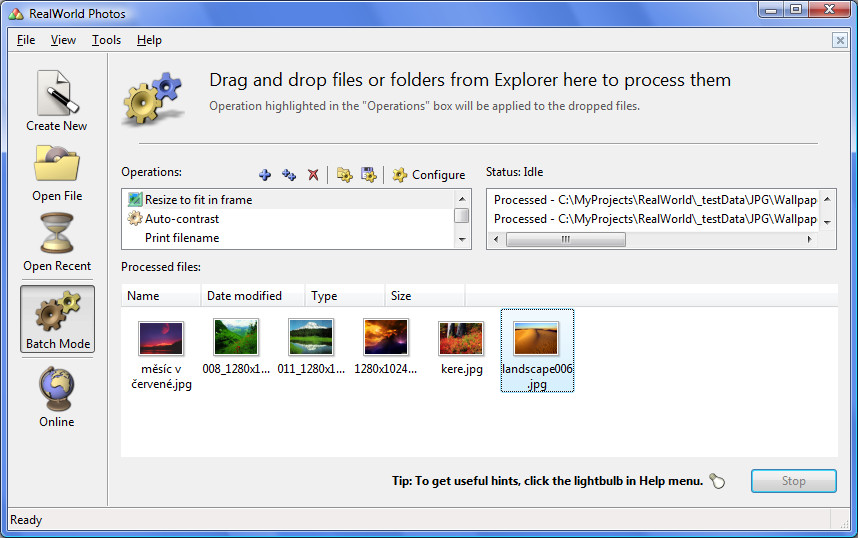Add a new operation with the blue plus icon
The height and width of the screenshot is (538, 858).
pyautogui.click(x=265, y=175)
